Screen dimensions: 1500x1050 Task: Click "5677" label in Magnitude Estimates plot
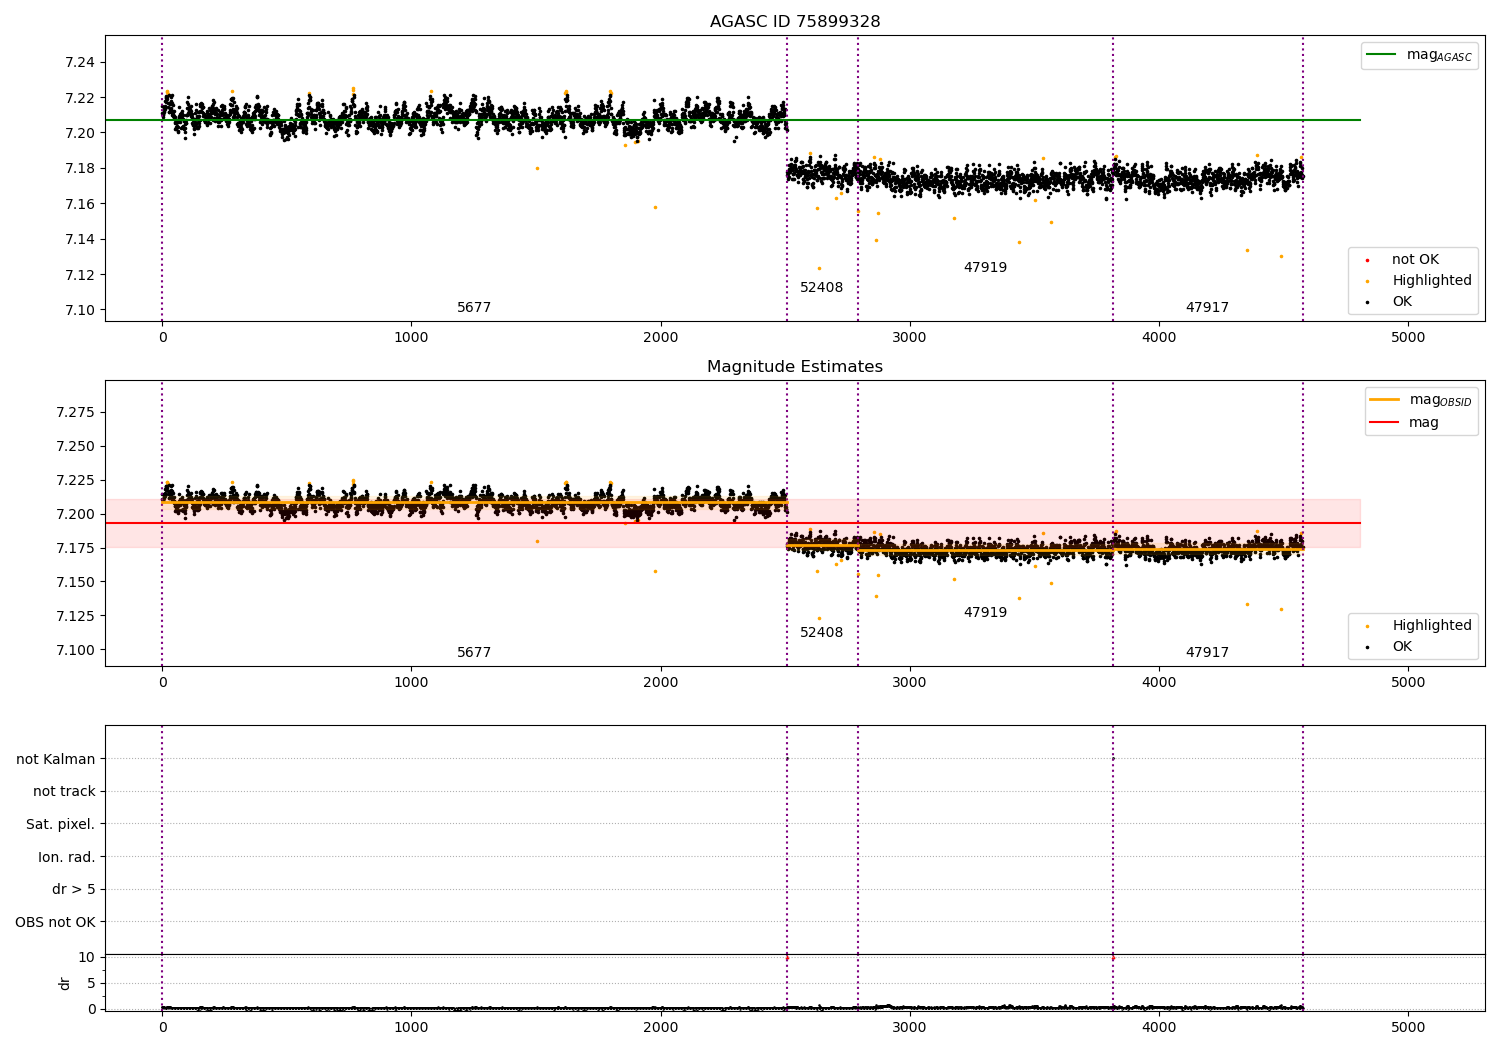474,653
